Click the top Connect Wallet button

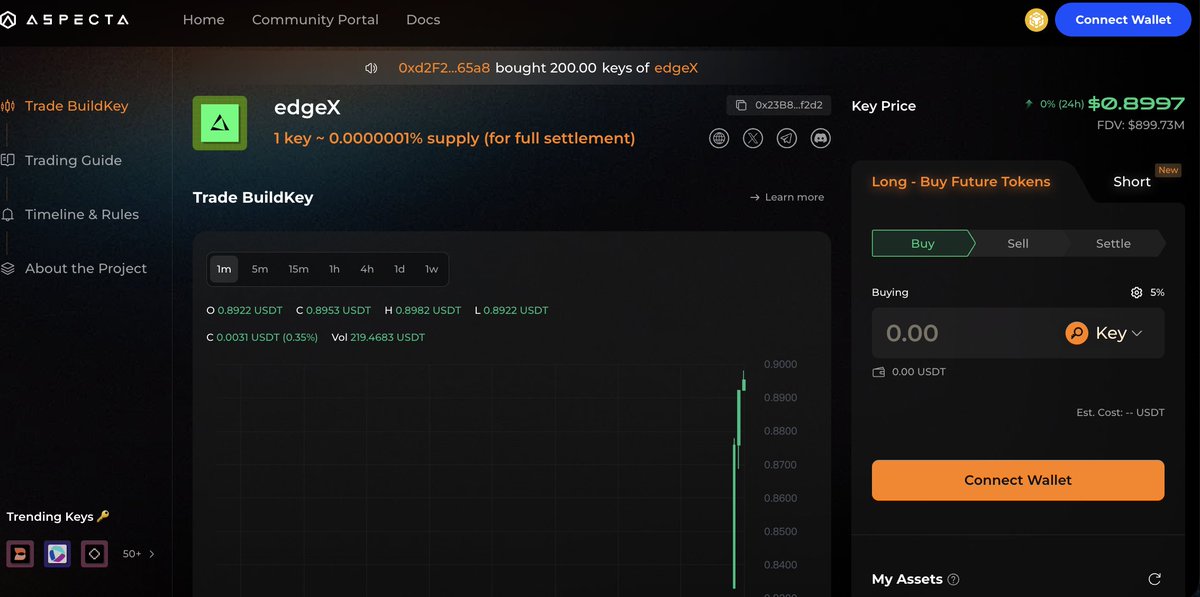click(x=1123, y=19)
